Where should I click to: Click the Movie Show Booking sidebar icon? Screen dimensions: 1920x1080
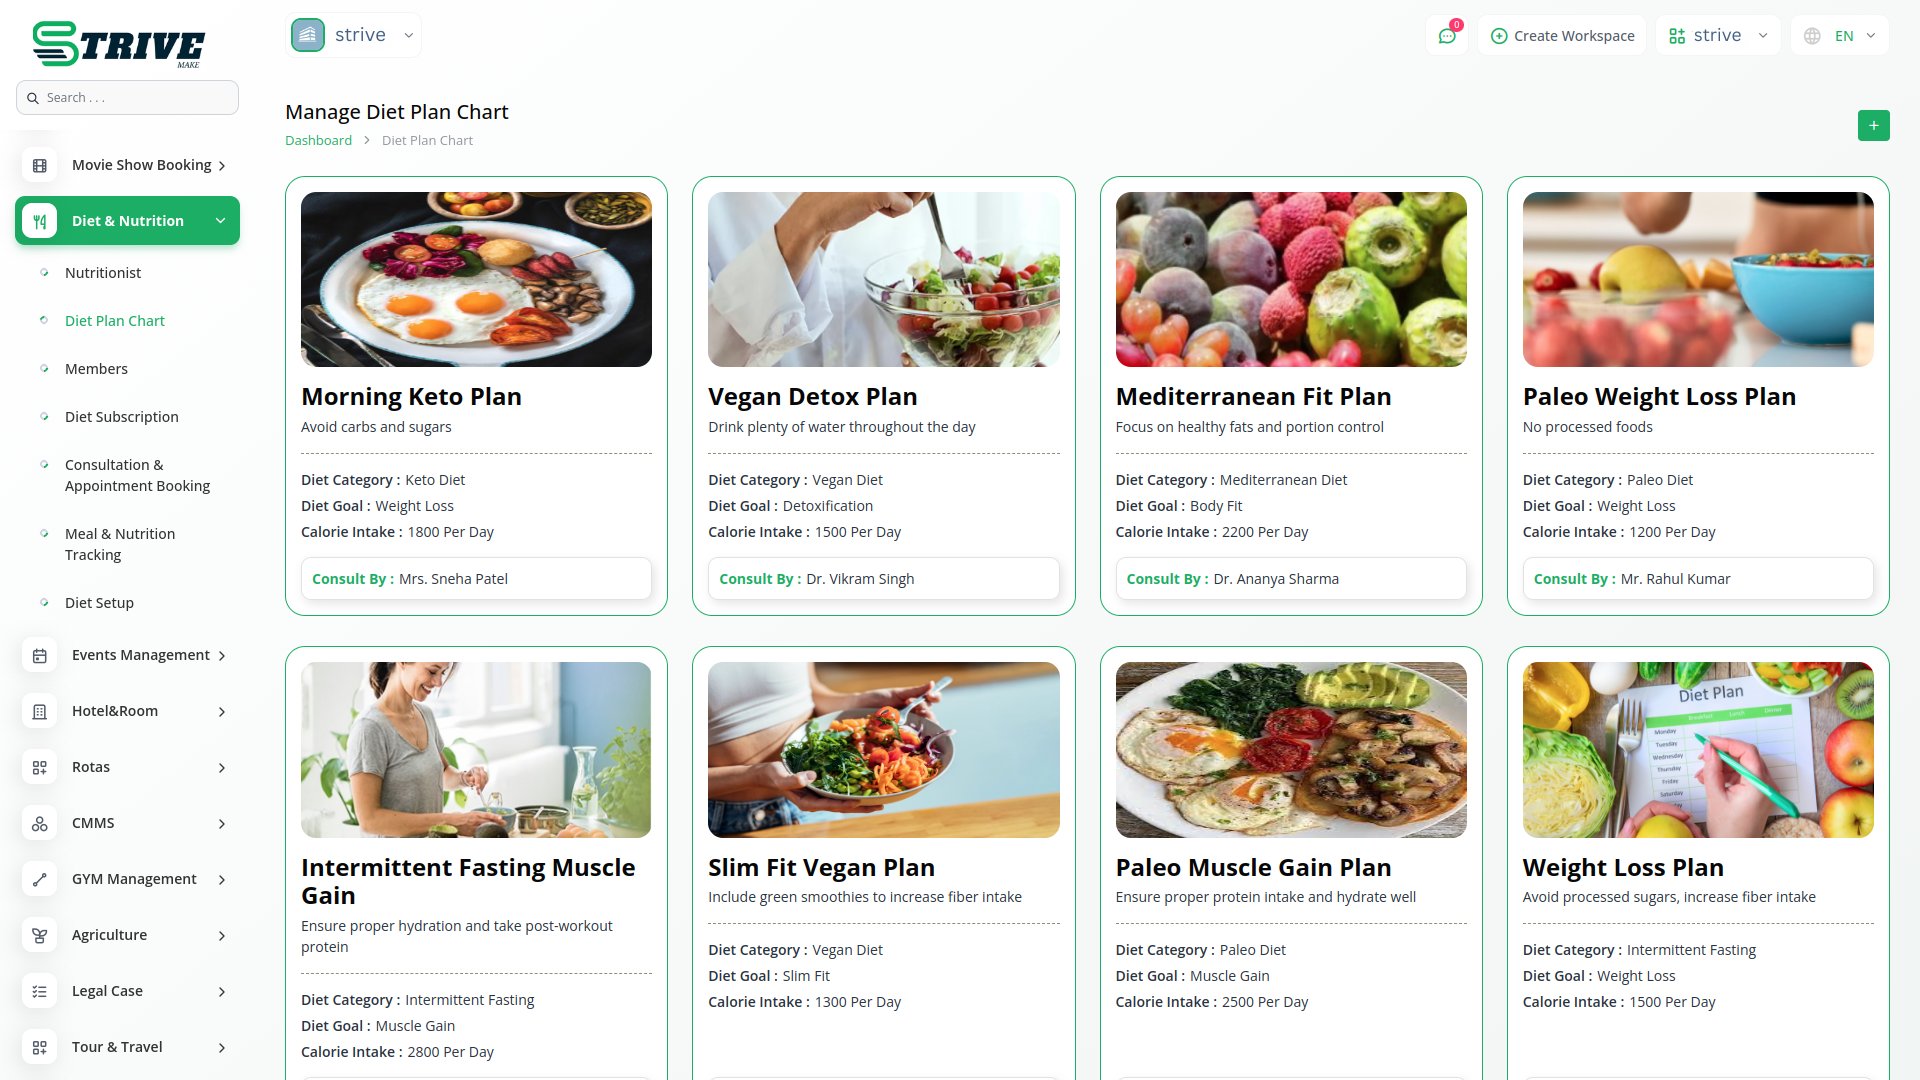(40, 166)
